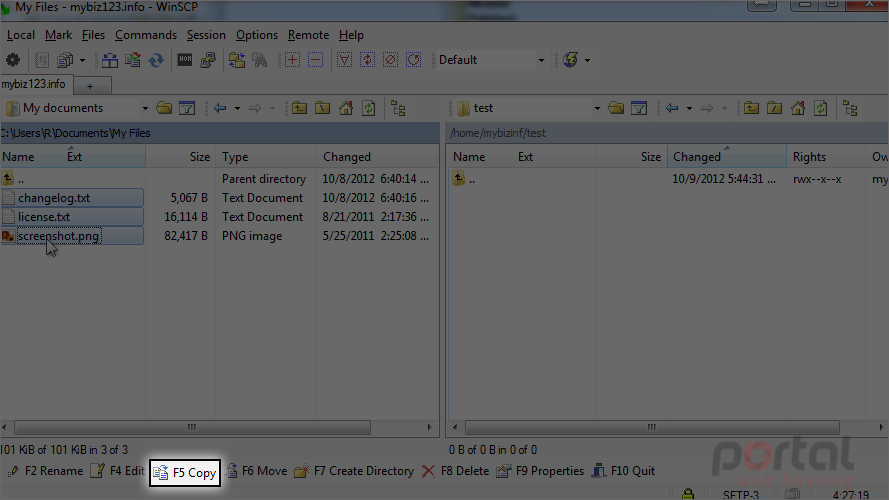The height and width of the screenshot is (500, 889).
Task: Go to local root directory icon
Action: 323,108
